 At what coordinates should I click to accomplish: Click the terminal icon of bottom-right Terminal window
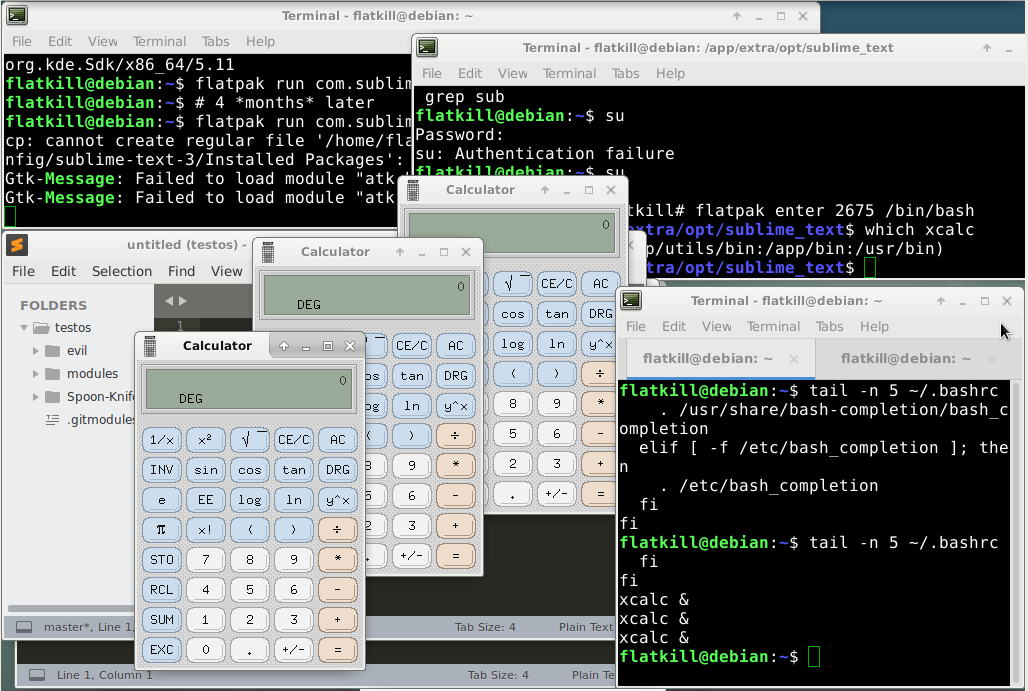pyautogui.click(x=631, y=300)
